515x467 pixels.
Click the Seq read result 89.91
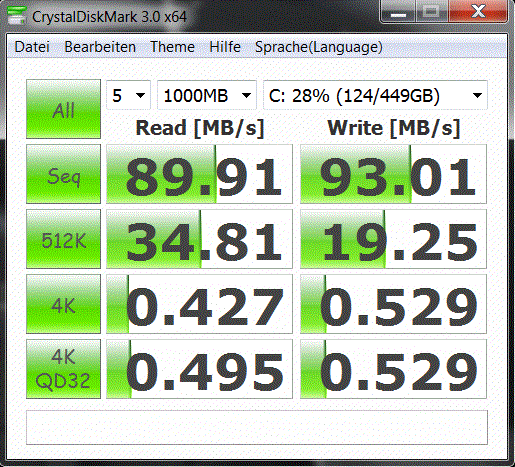[x=199, y=174]
